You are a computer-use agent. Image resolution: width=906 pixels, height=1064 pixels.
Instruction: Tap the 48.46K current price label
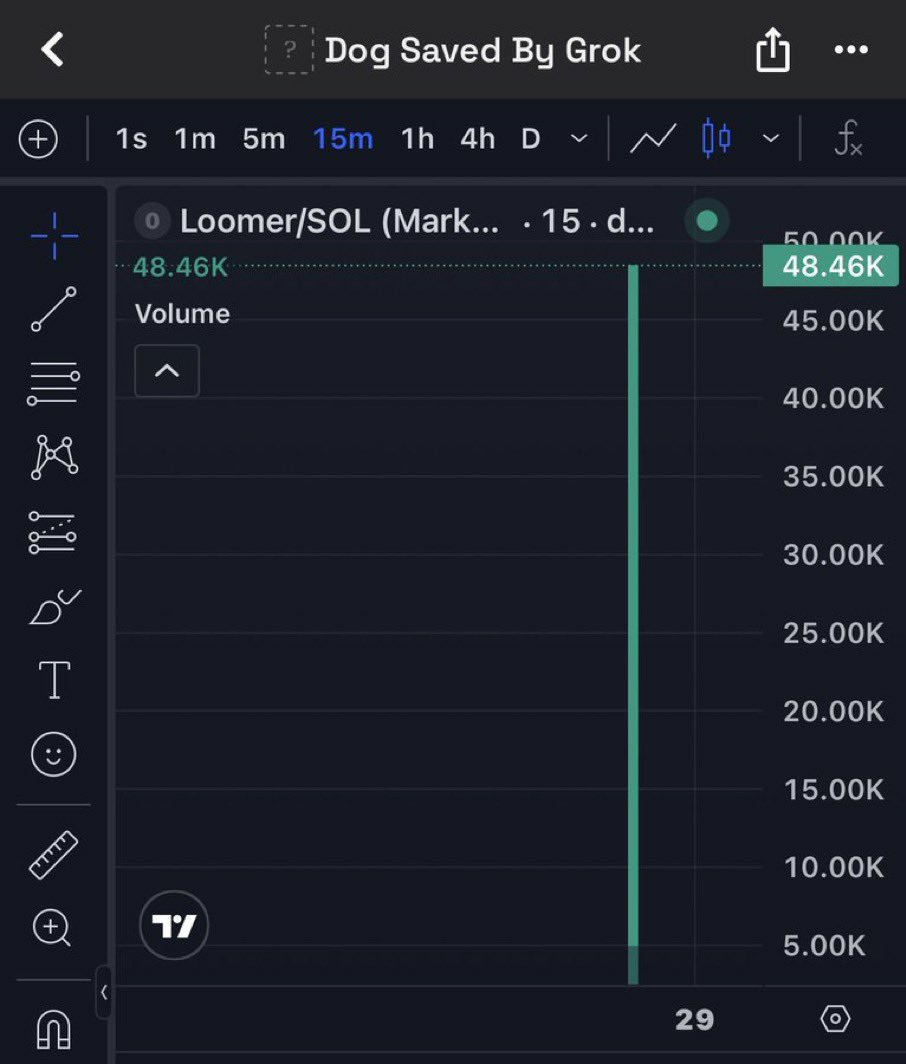(831, 266)
